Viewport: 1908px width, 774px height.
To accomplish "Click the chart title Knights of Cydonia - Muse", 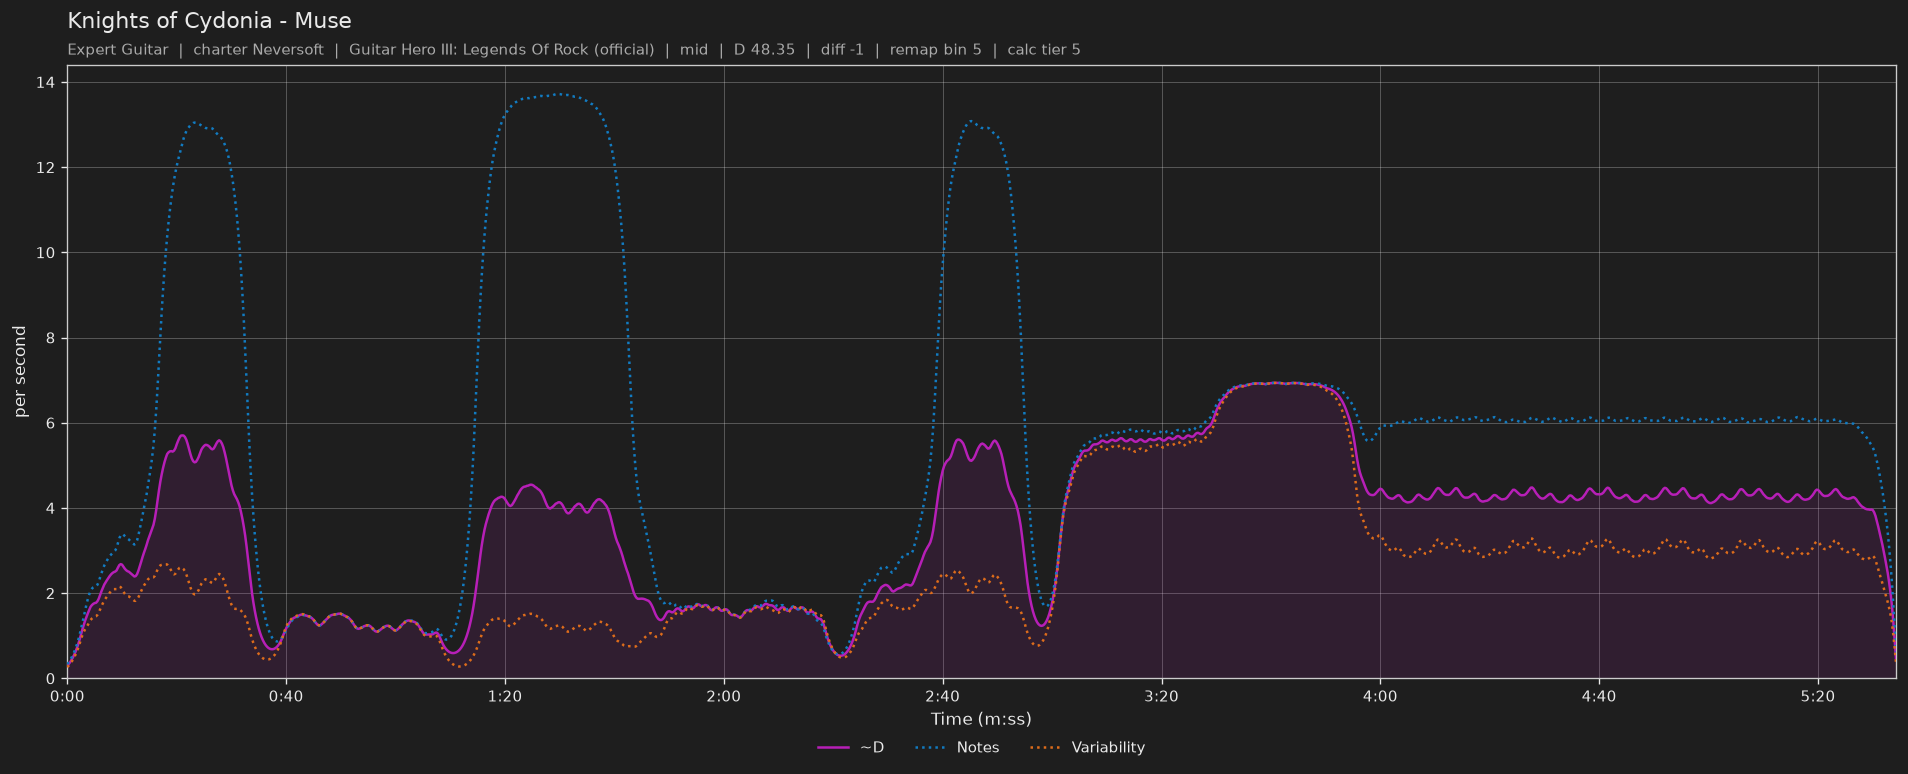I will [209, 21].
